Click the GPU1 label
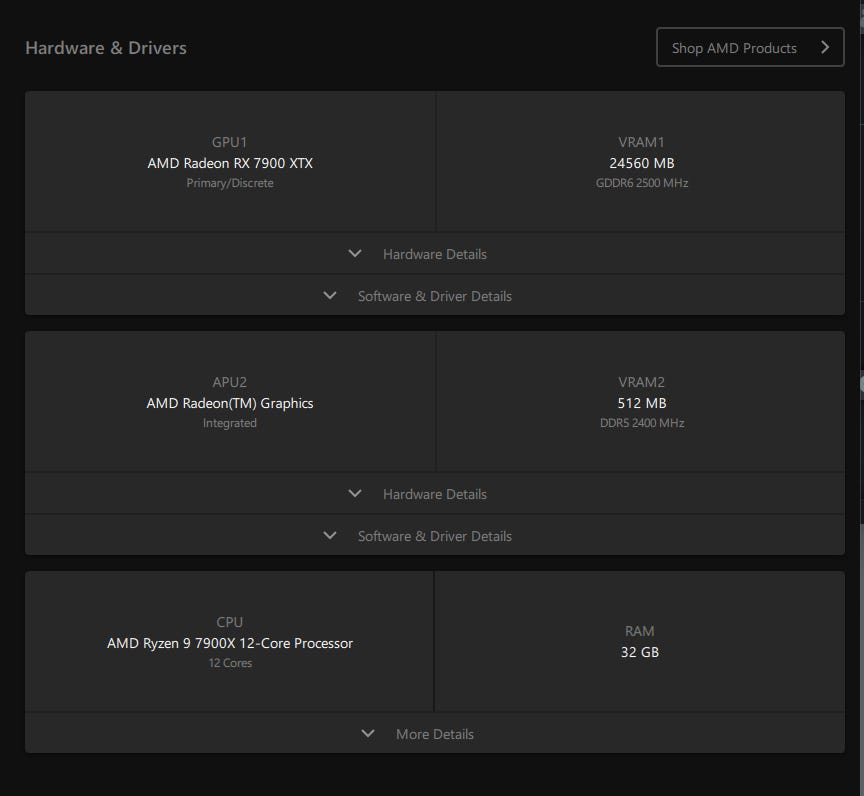Image resolution: width=864 pixels, height=796 pixels. (229, 142)
